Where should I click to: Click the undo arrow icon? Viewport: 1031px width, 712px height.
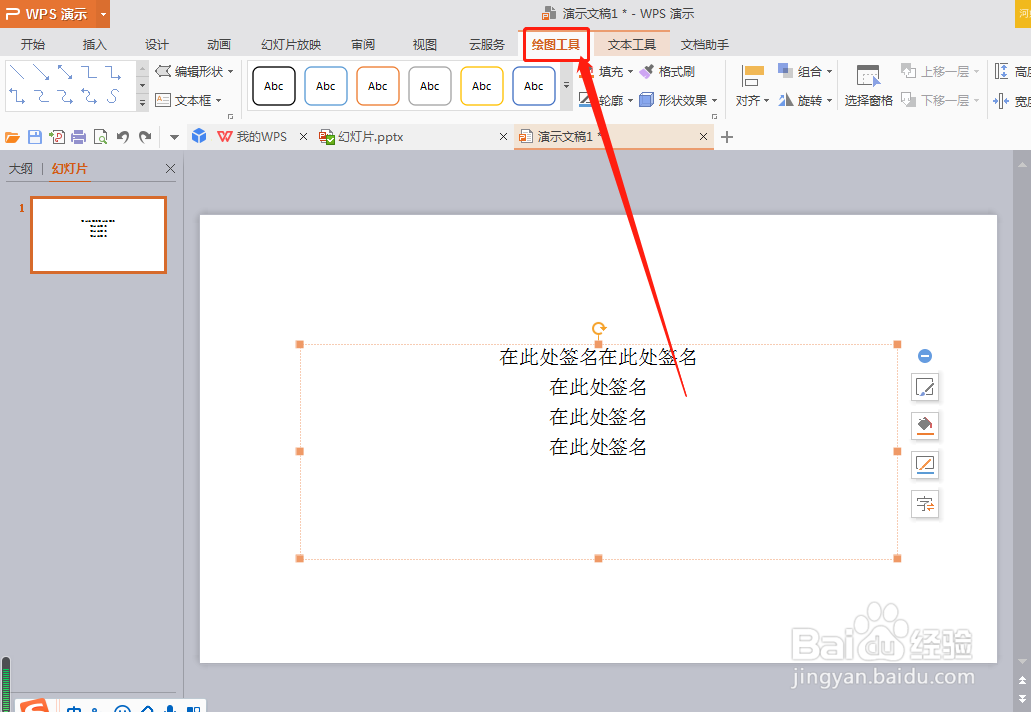(123, 137)
